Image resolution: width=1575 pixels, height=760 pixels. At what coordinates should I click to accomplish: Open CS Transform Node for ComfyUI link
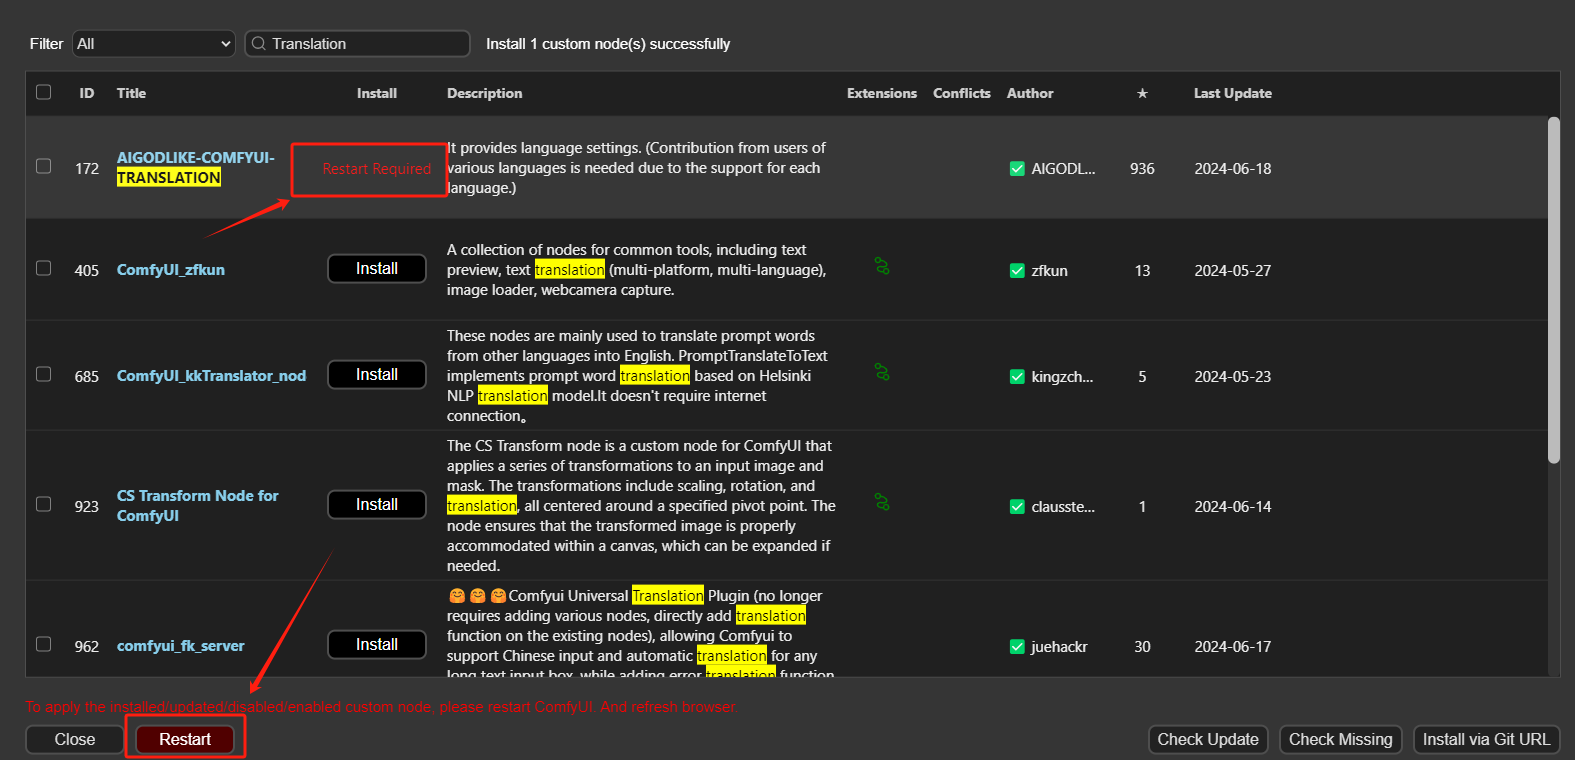point(197,506)
